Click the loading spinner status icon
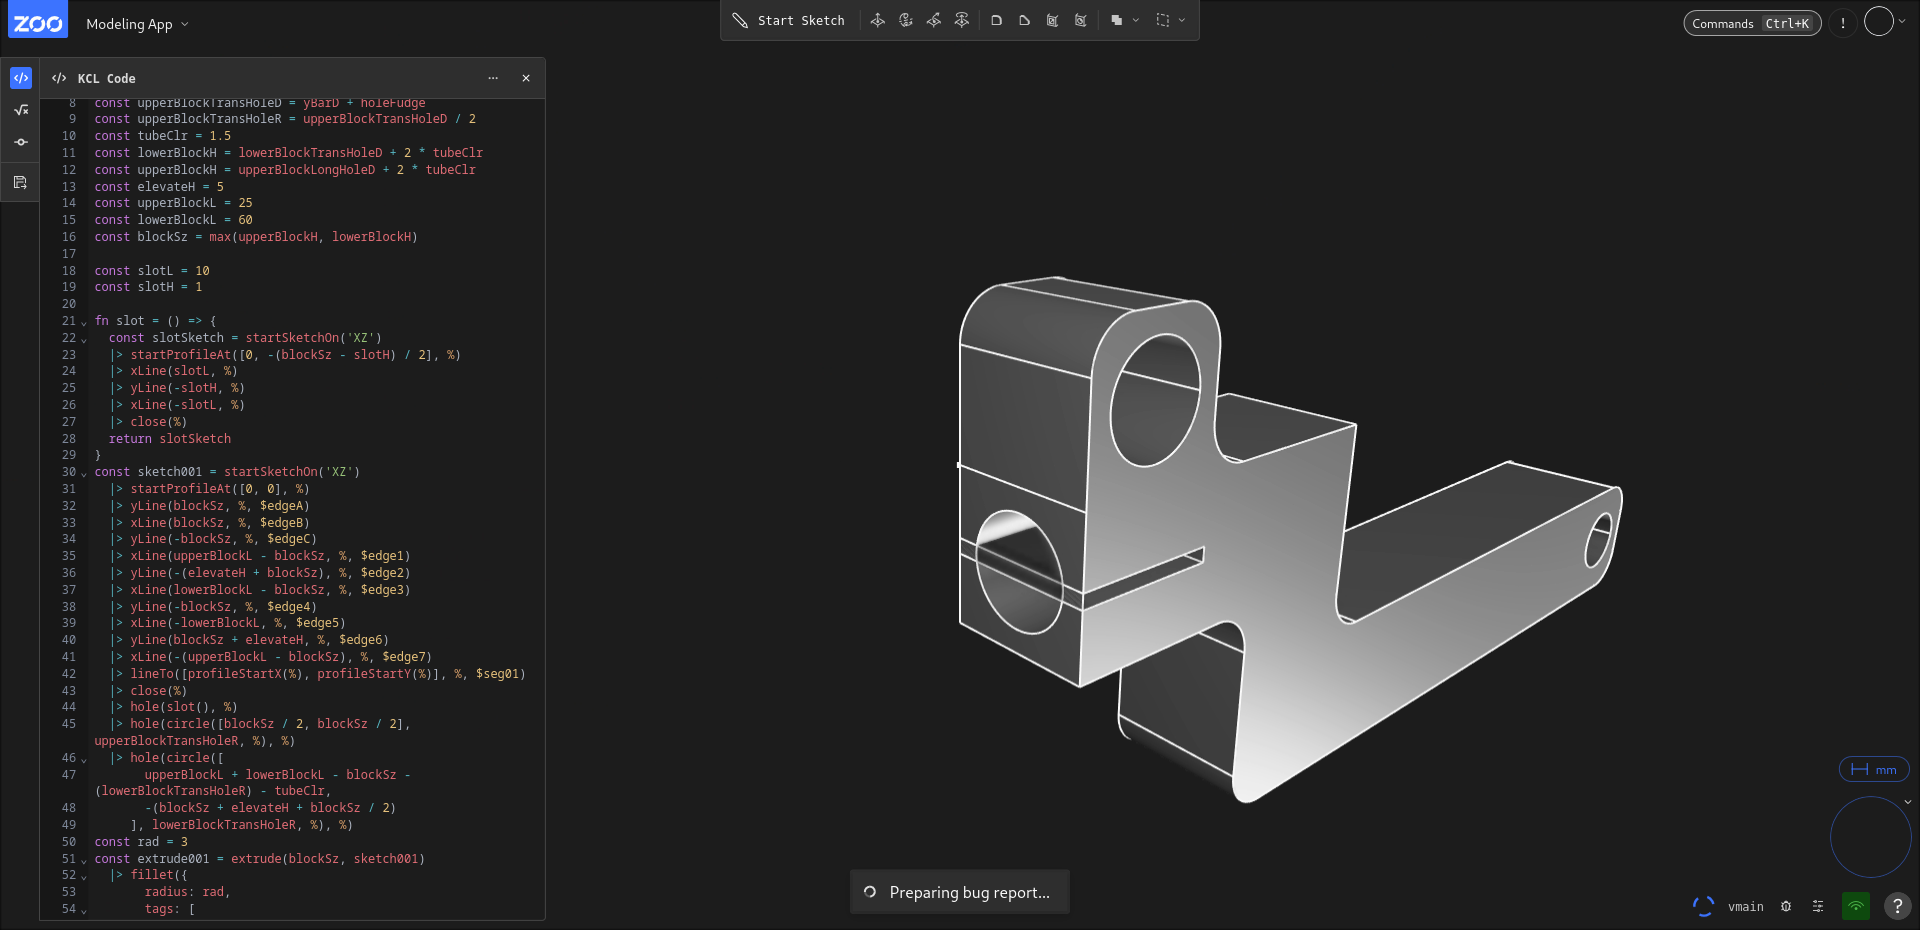This screenshot has width=1920, height=930. (1703, 906)
